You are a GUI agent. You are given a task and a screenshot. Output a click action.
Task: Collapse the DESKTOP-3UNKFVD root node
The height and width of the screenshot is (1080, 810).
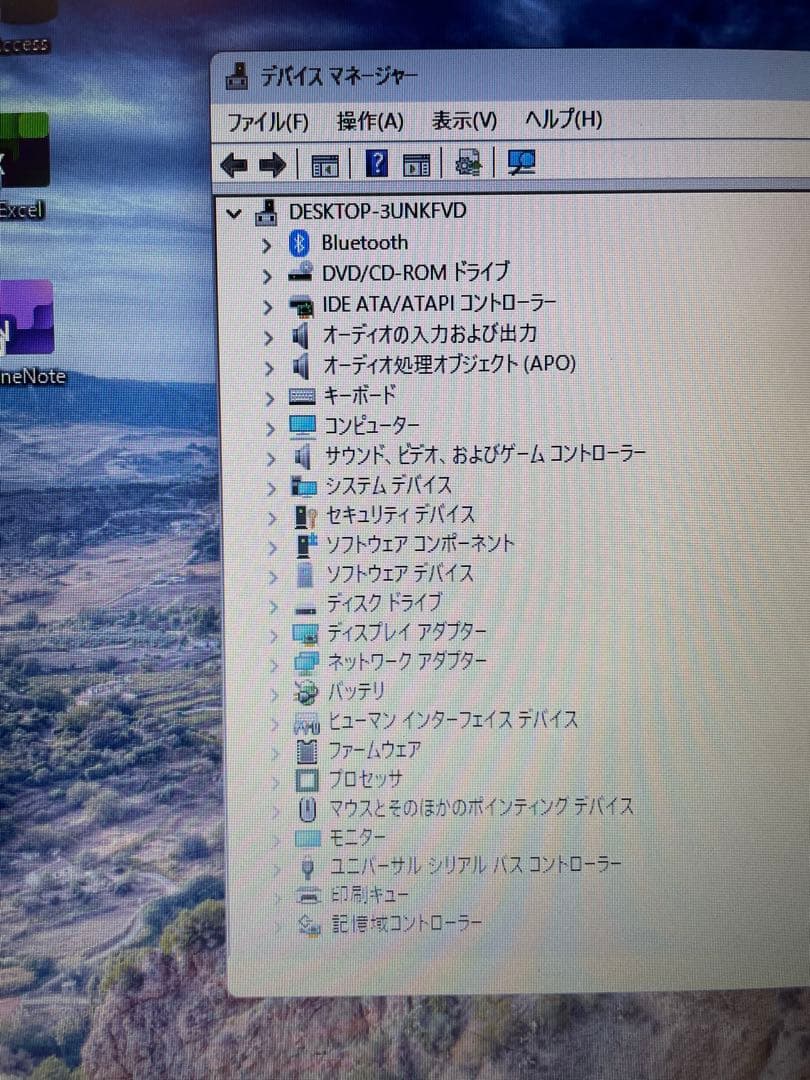coord(233,212)
